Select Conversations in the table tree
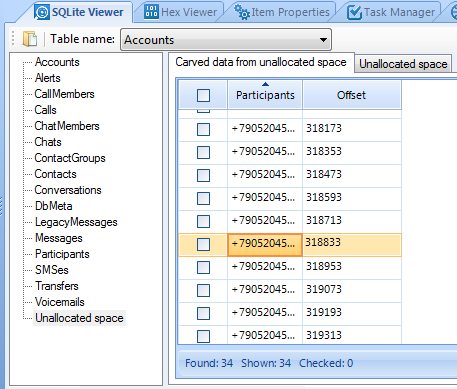The width and height of the screenshot is (457, 389). point(68,190)
